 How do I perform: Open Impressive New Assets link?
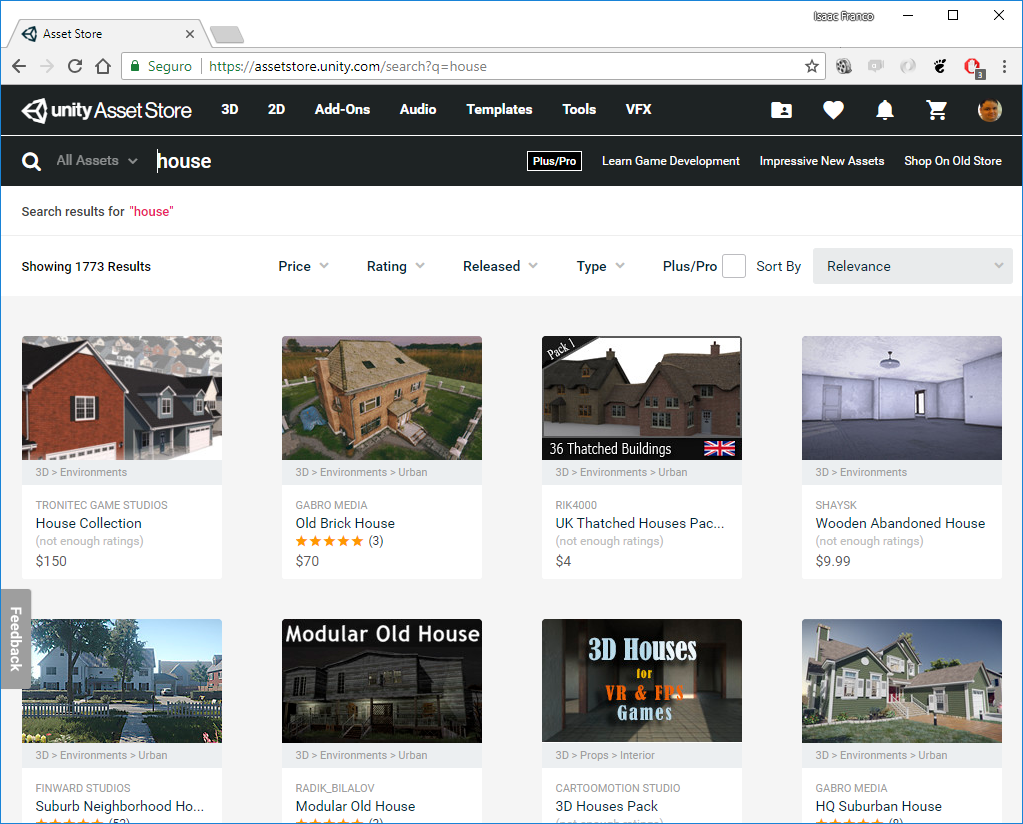(x=821, y=161)
